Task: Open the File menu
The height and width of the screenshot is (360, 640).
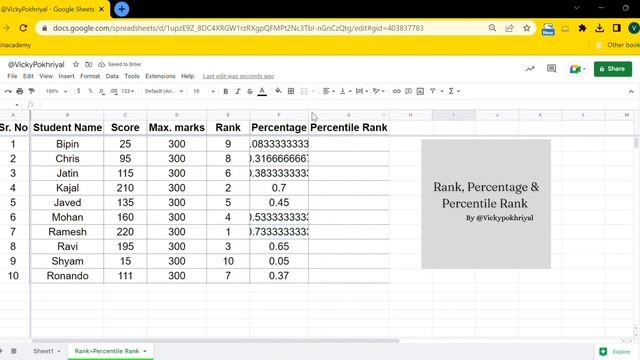Action: (x=12, y=76)
